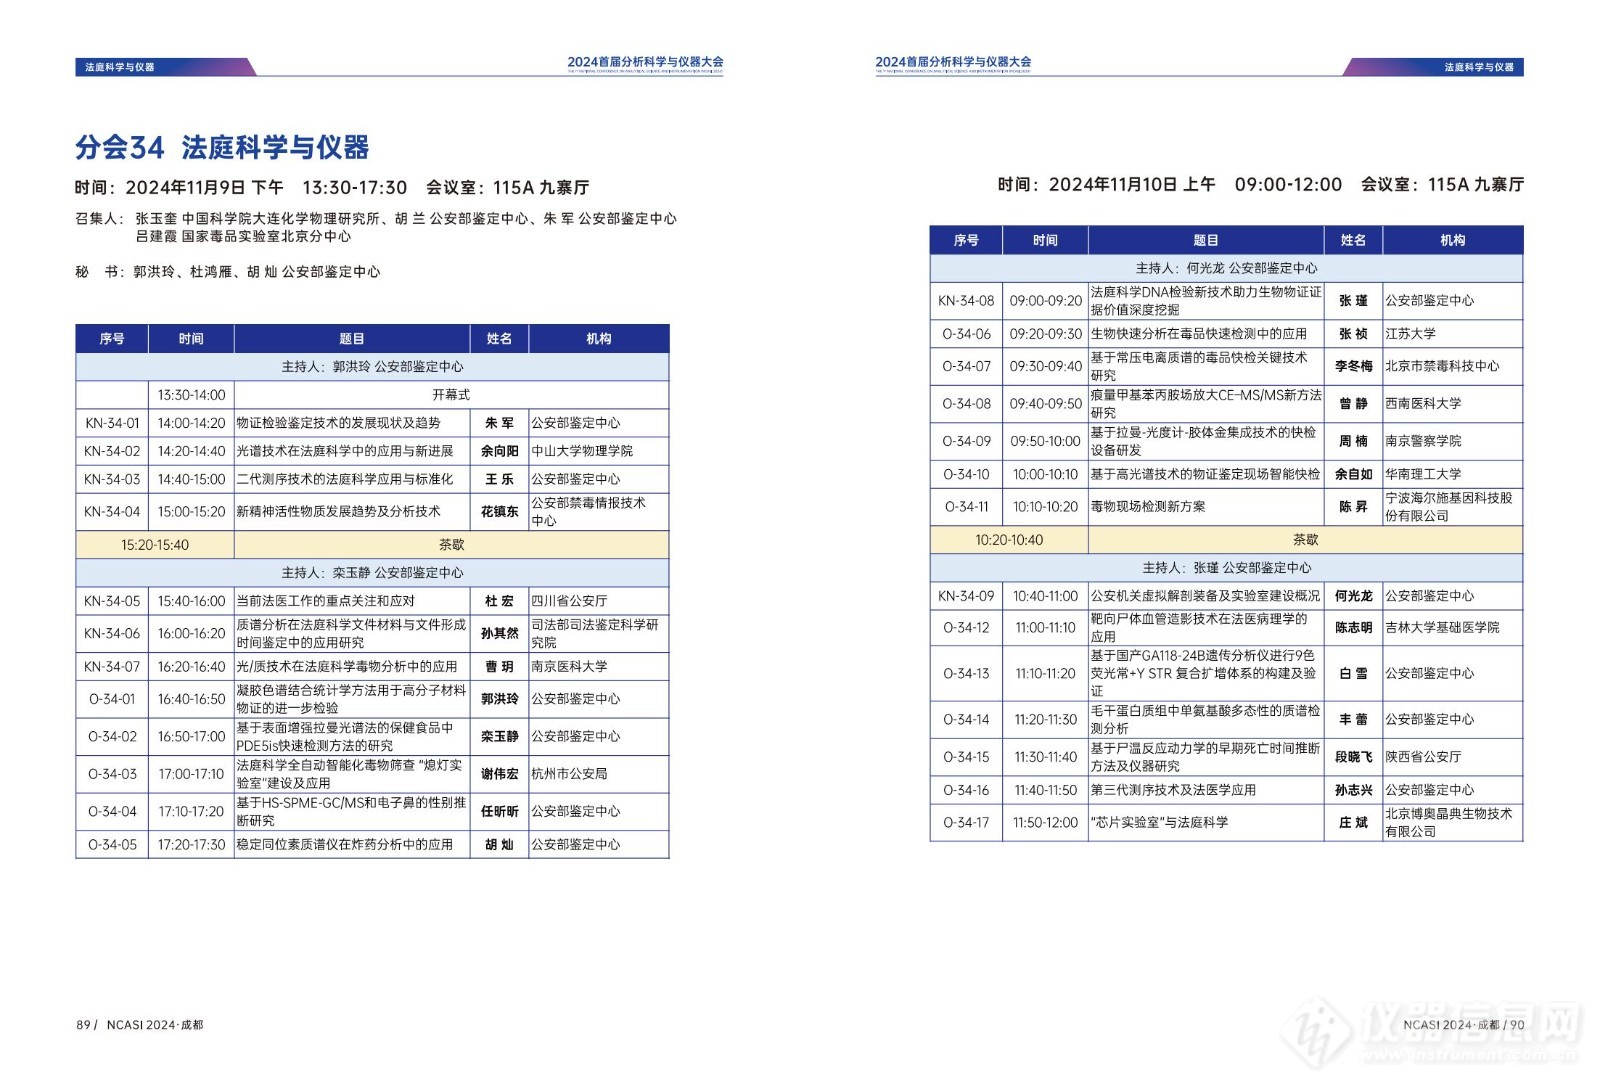The height and width of the screenshot is (1085, 1600).
Task: Select row number 'KN-34-01'
Action: (x=112, y=423)
